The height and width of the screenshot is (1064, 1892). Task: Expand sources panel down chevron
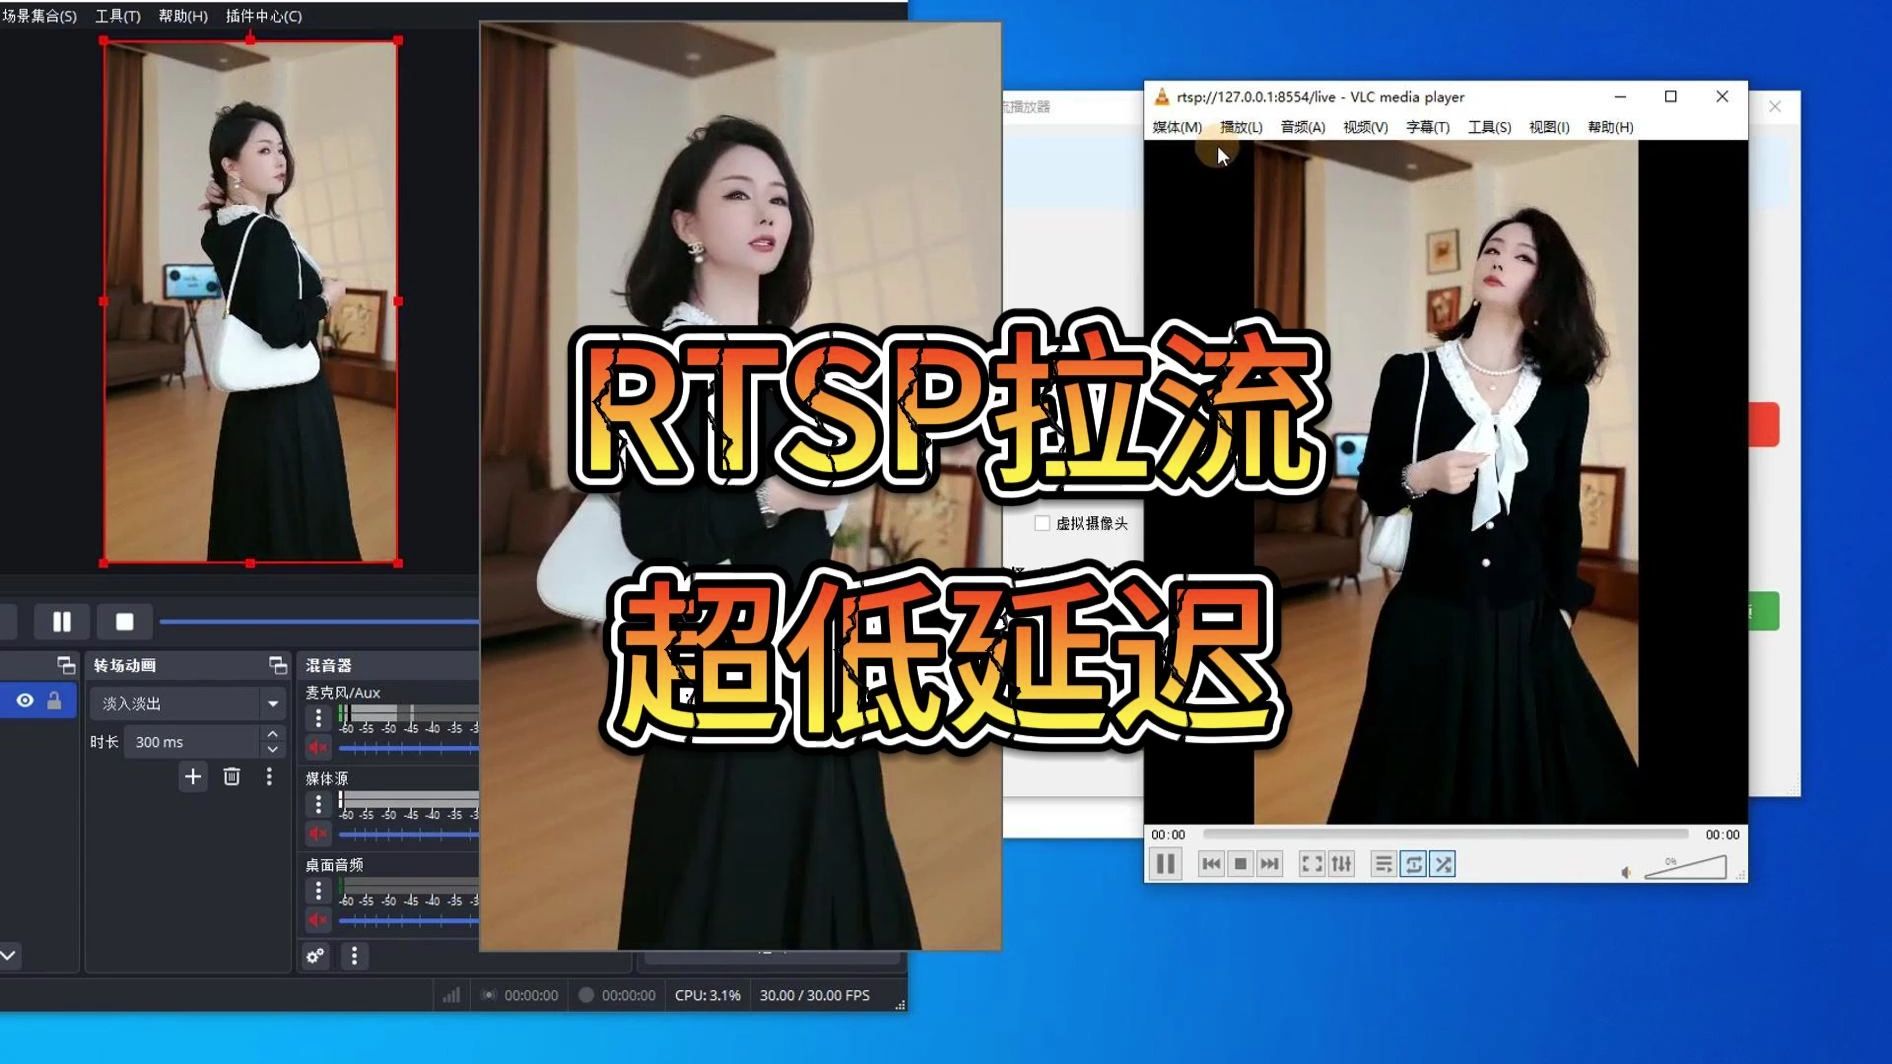[8, 956]
